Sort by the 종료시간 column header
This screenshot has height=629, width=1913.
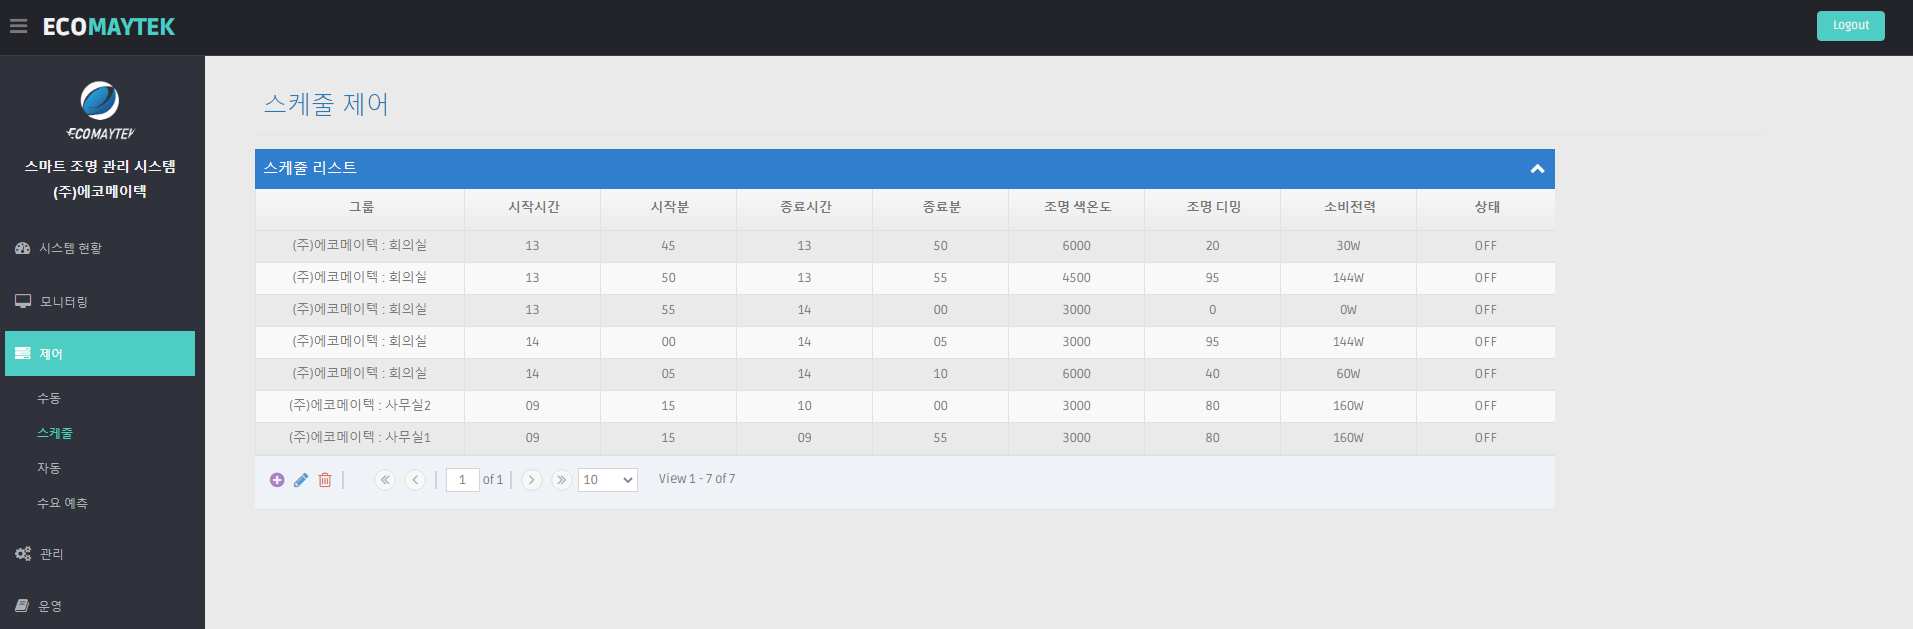(x=805, y=207)
